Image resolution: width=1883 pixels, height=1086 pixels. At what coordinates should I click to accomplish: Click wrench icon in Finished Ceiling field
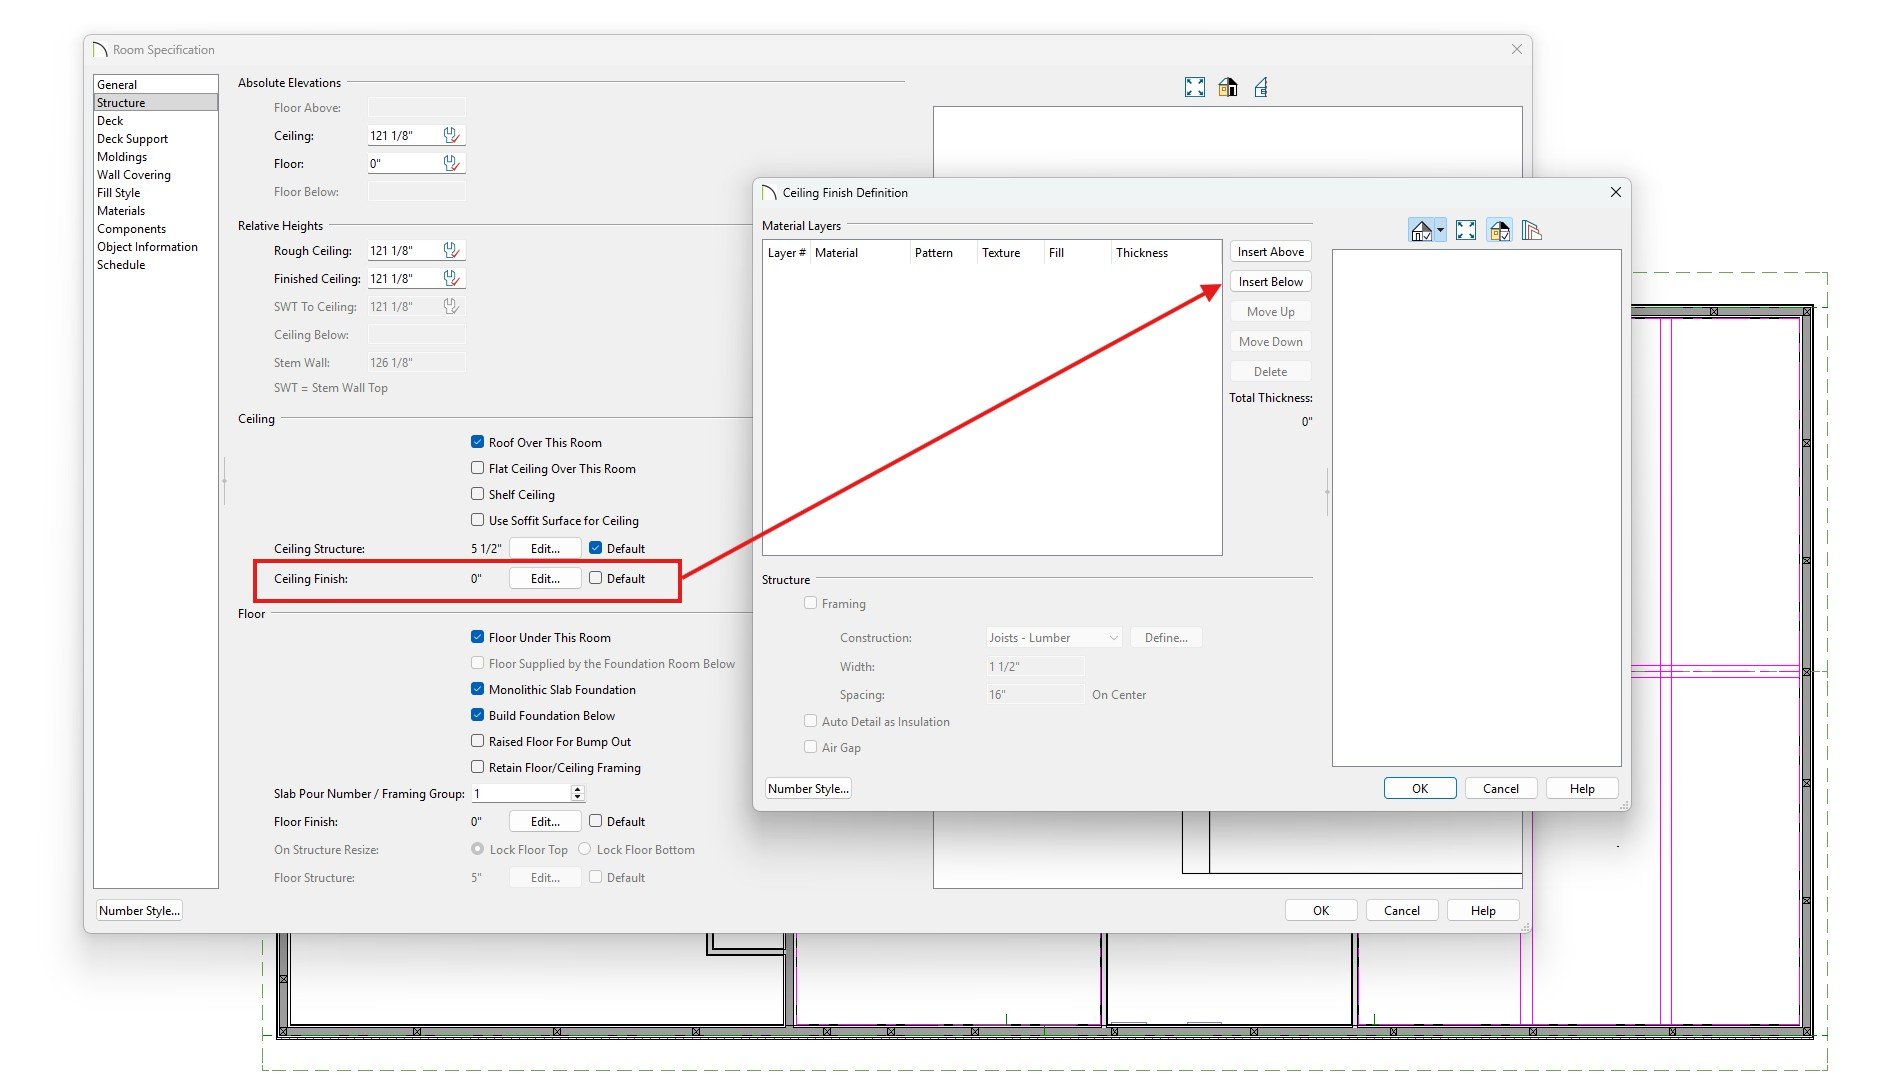451,278
